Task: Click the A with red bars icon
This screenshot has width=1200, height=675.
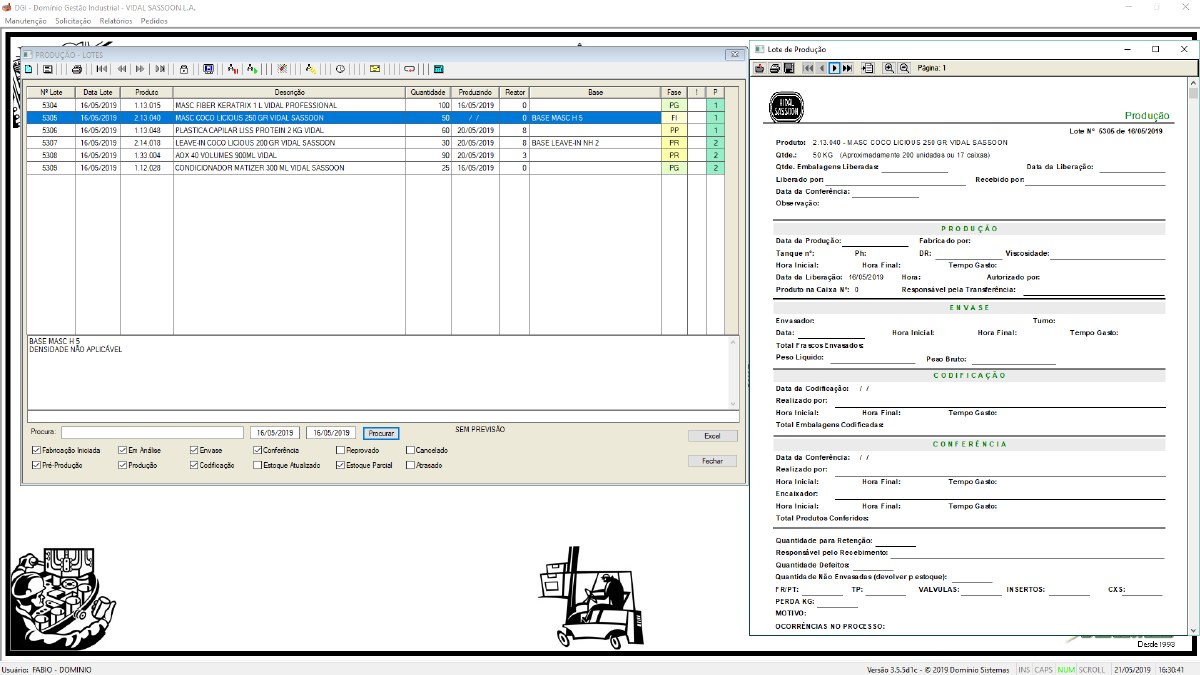Action: coord(233,69)
